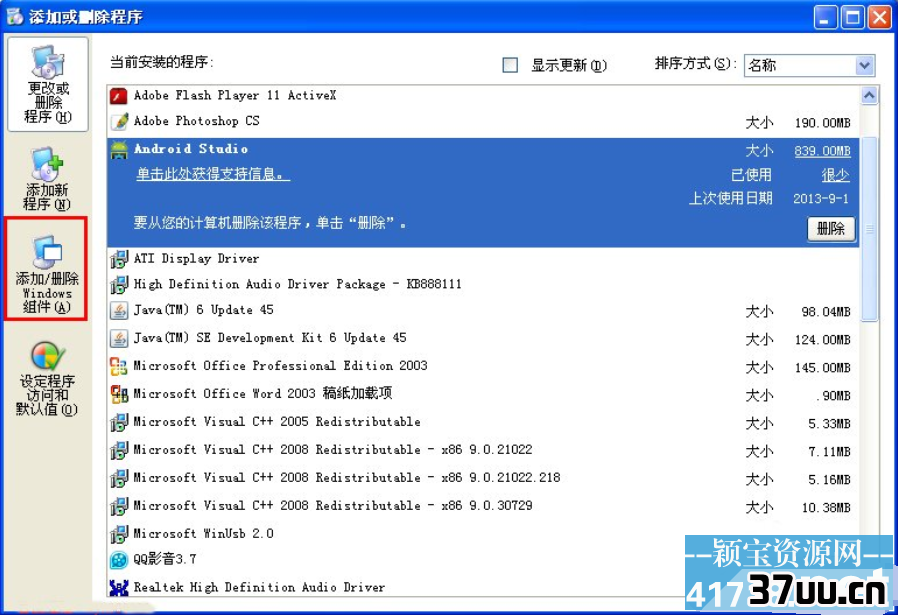Click the program list scrollbar thumb
The width and height of the screenshot is (898, 615).
869,229
